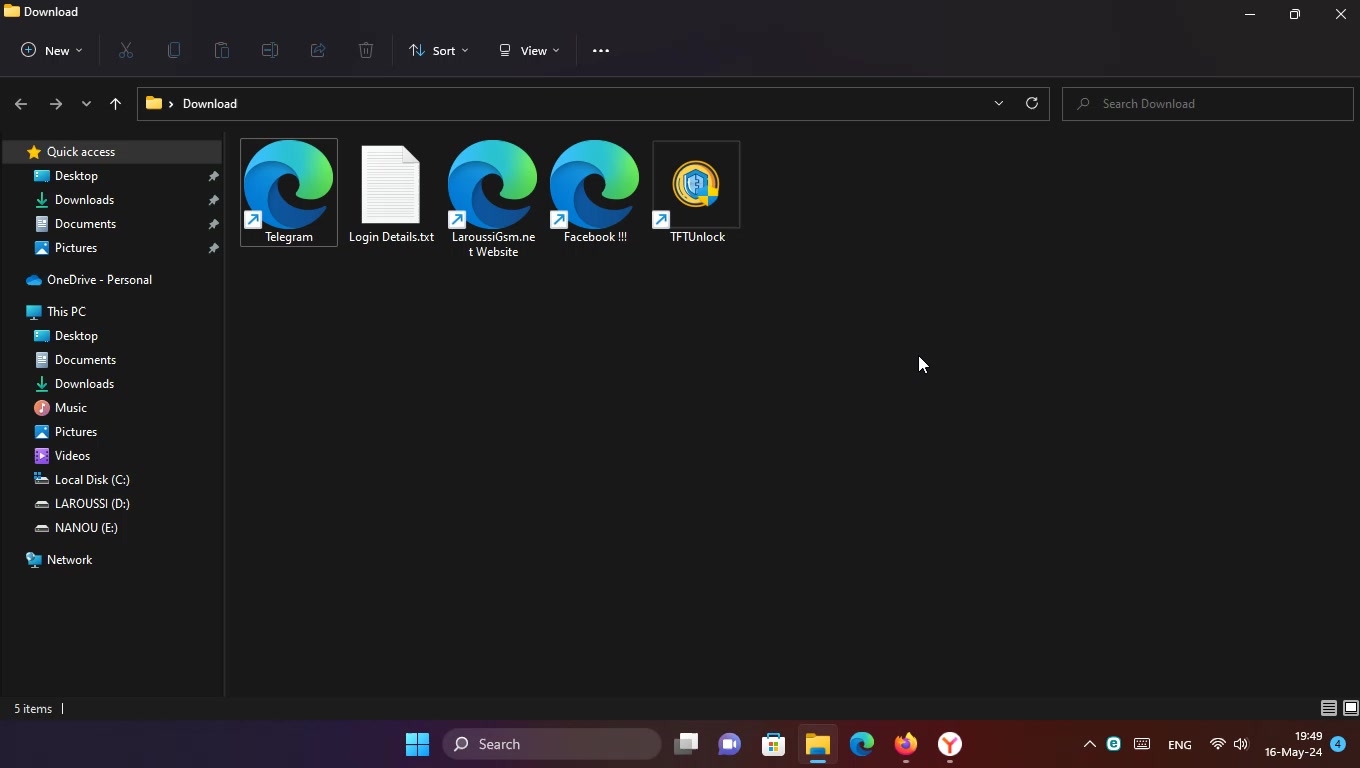Click the Delete trash icon
1360x768 pixels.
tap(366, 51)
